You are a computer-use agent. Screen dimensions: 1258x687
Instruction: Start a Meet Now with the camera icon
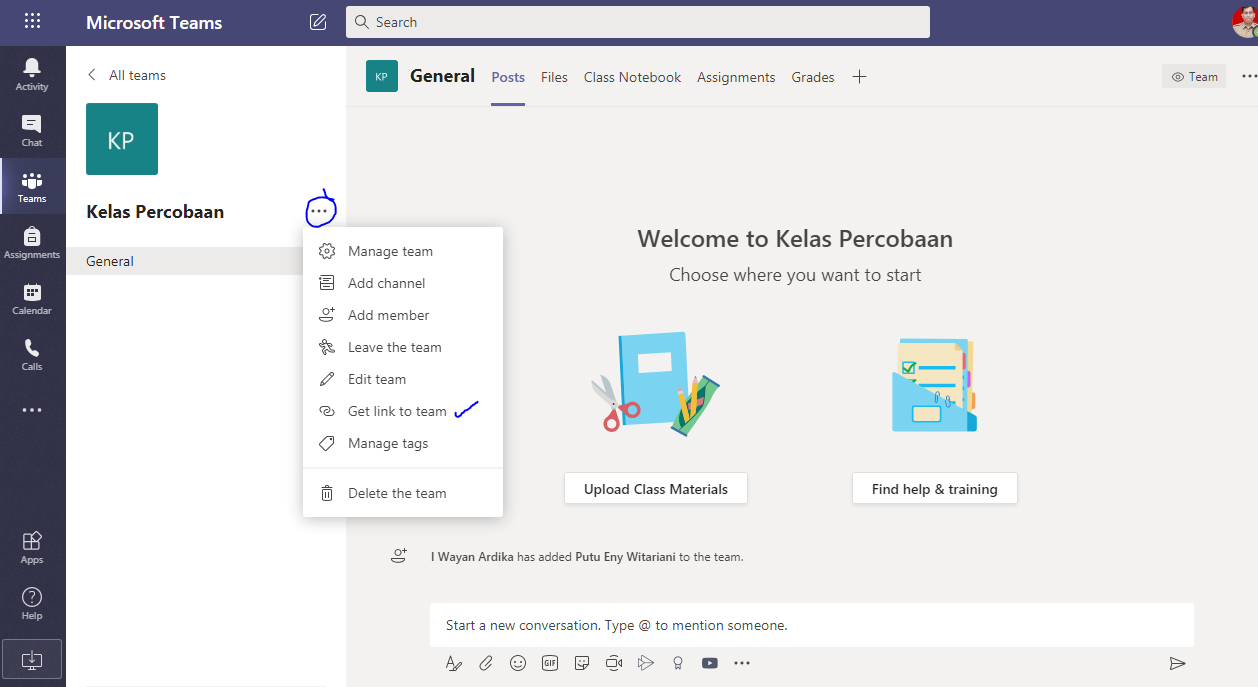[x=613, y=662]
